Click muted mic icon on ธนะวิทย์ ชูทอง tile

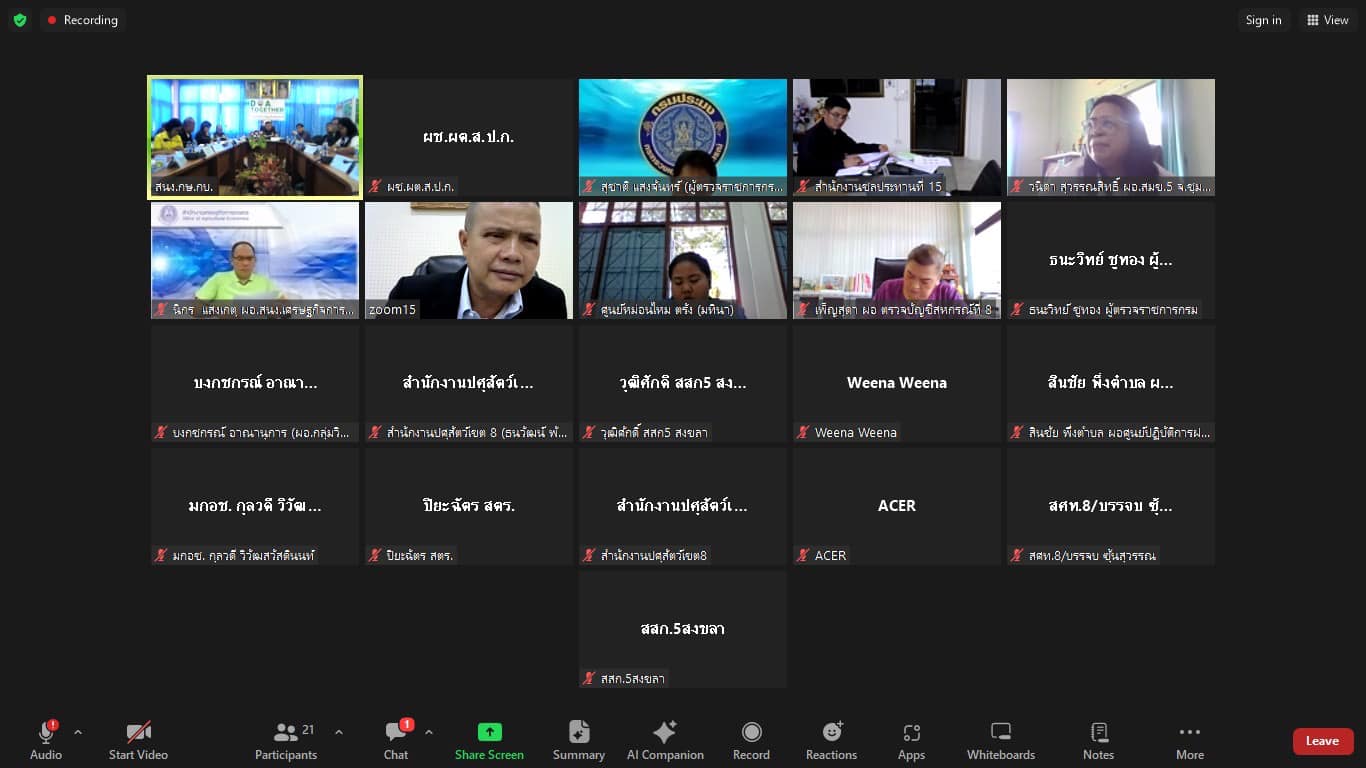1017,310
